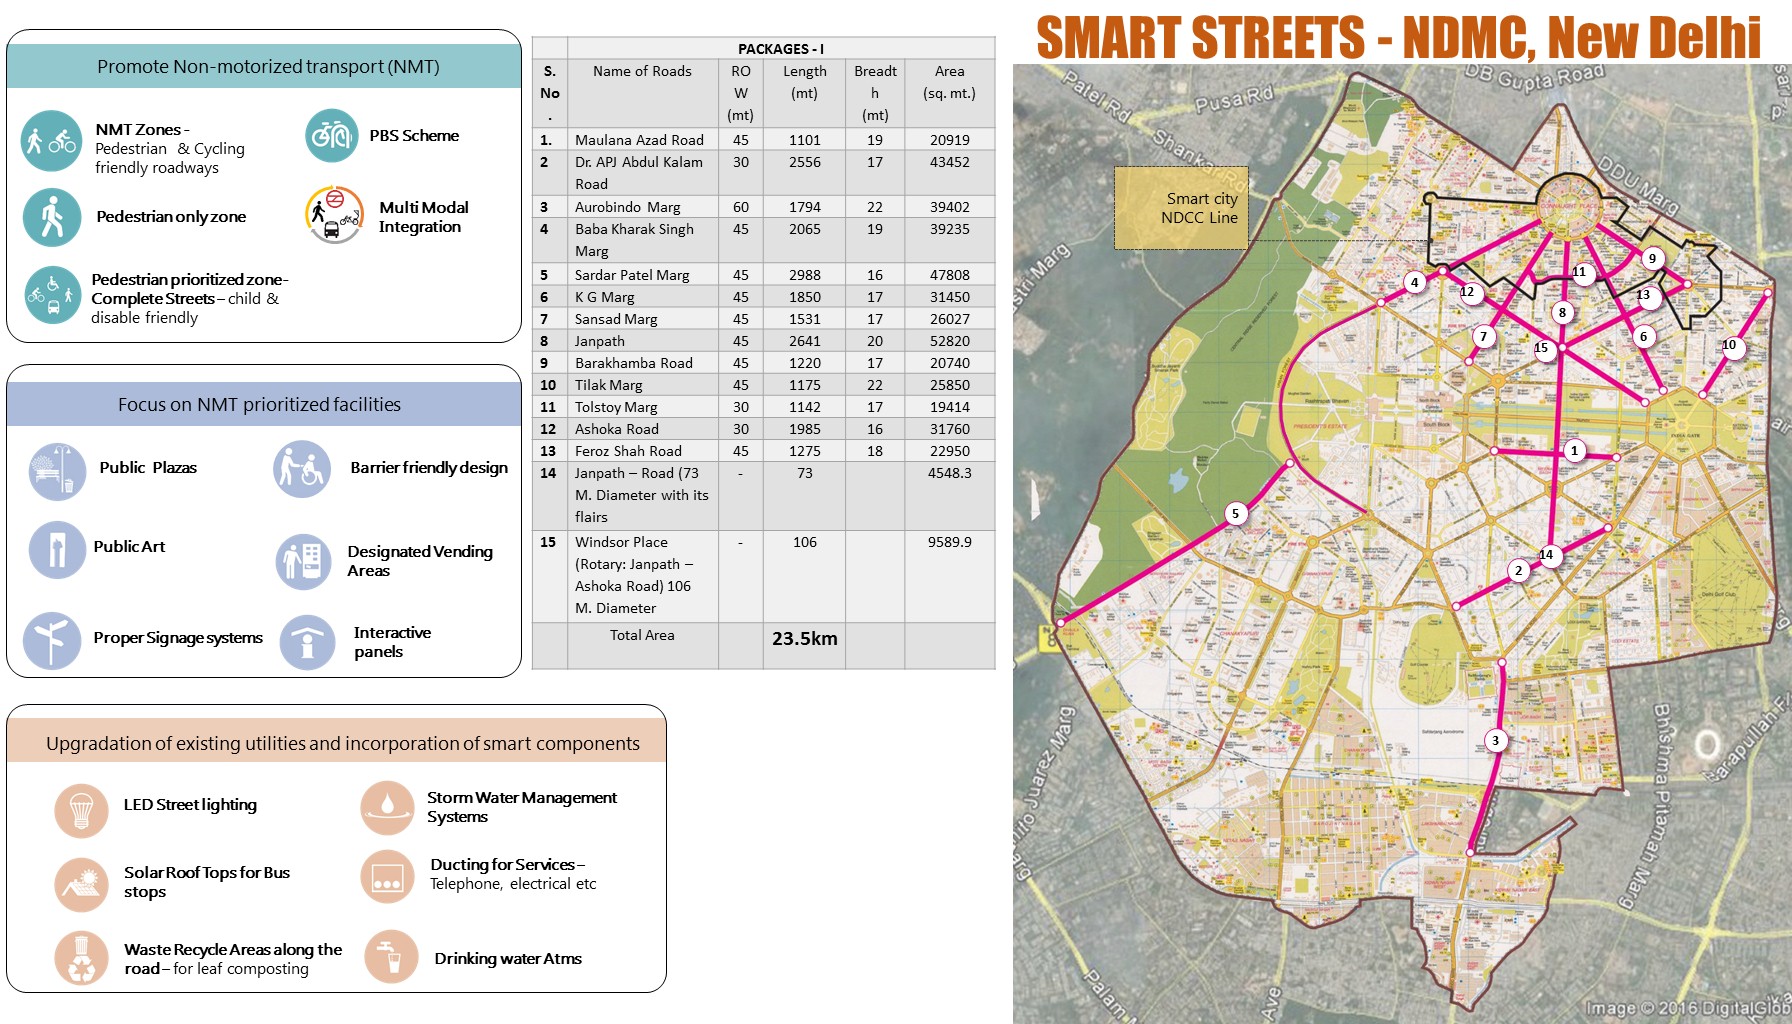
Task: Click the Proper Signage systems icon
Action: pos(52,640)
